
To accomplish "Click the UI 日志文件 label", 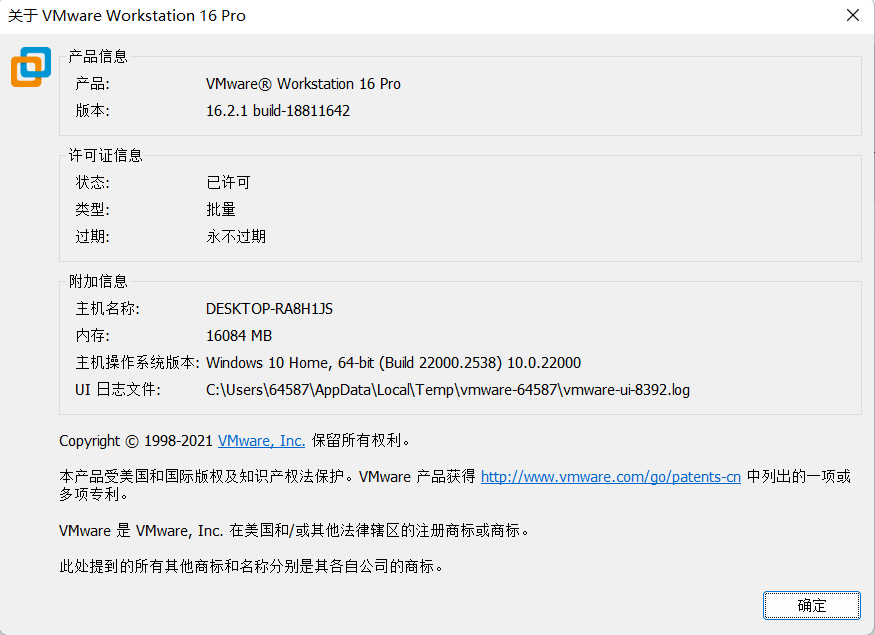I will click(117, 390).
